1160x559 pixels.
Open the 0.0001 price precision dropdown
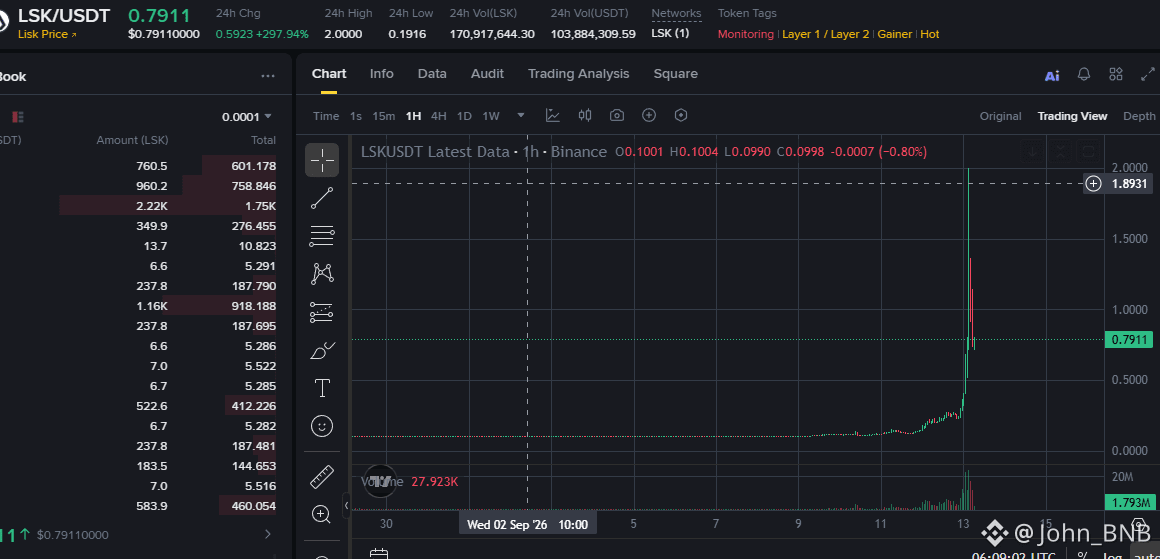[x=247, y=117]
